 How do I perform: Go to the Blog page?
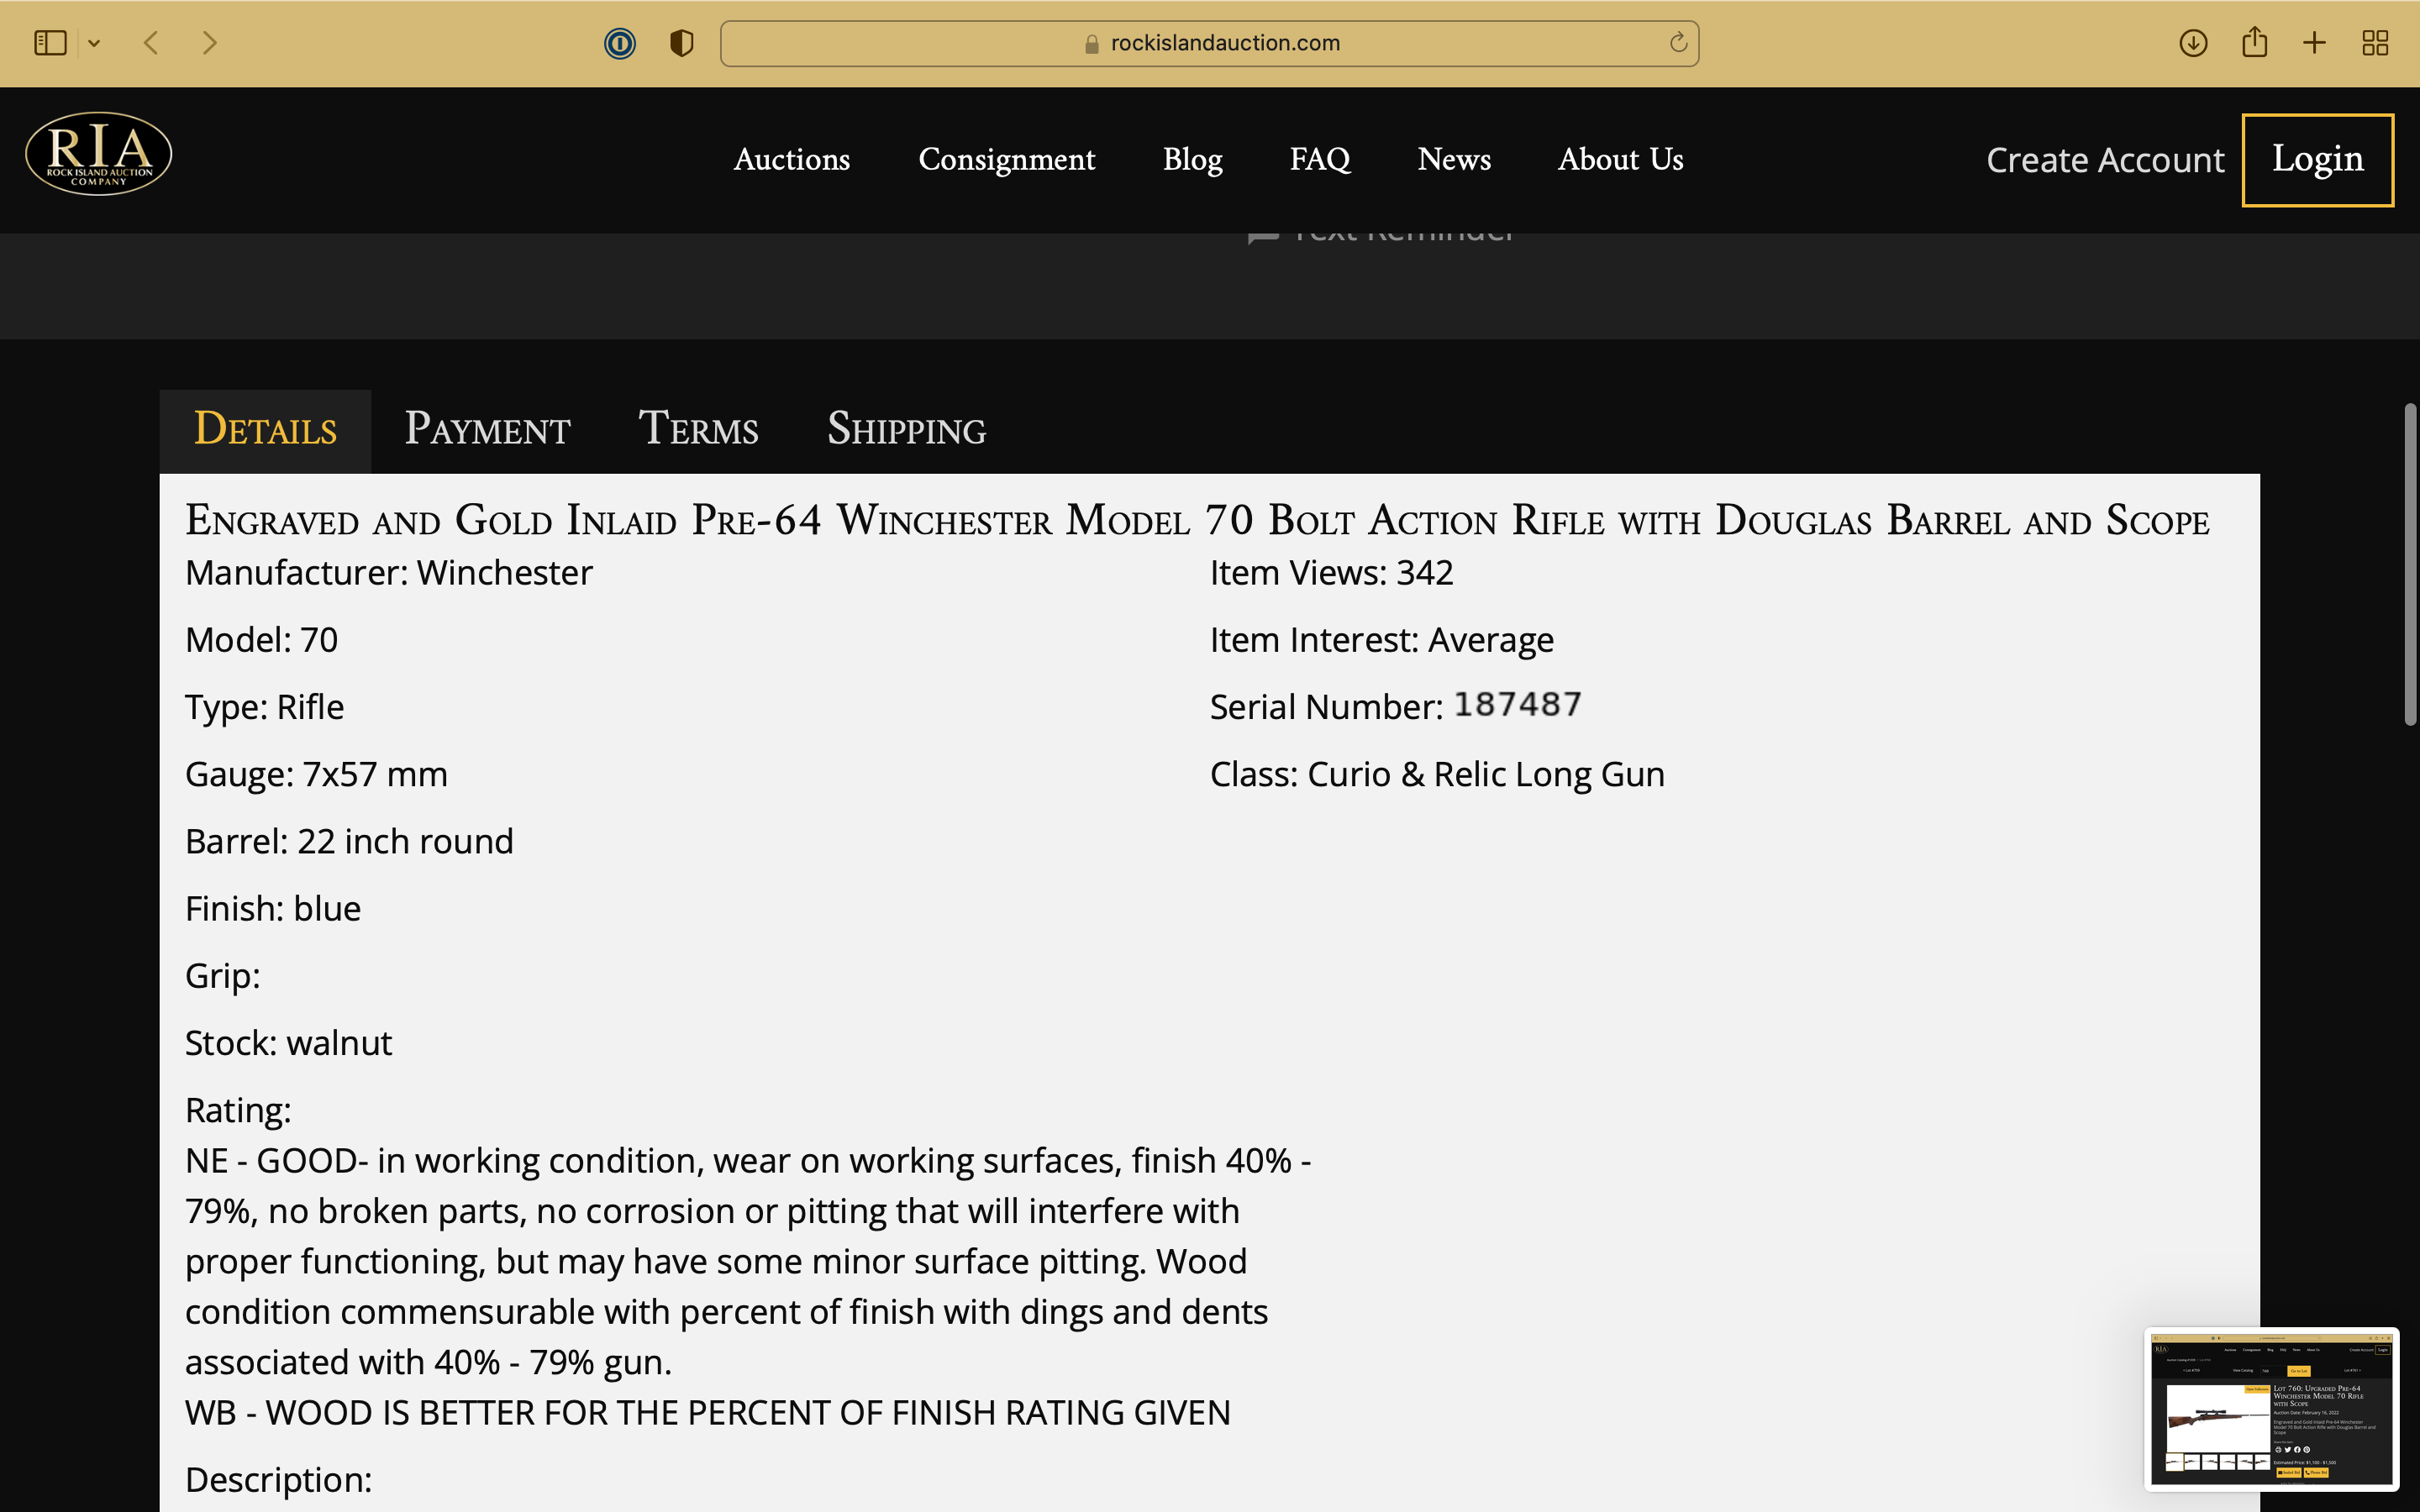[x=1192, y=160]
